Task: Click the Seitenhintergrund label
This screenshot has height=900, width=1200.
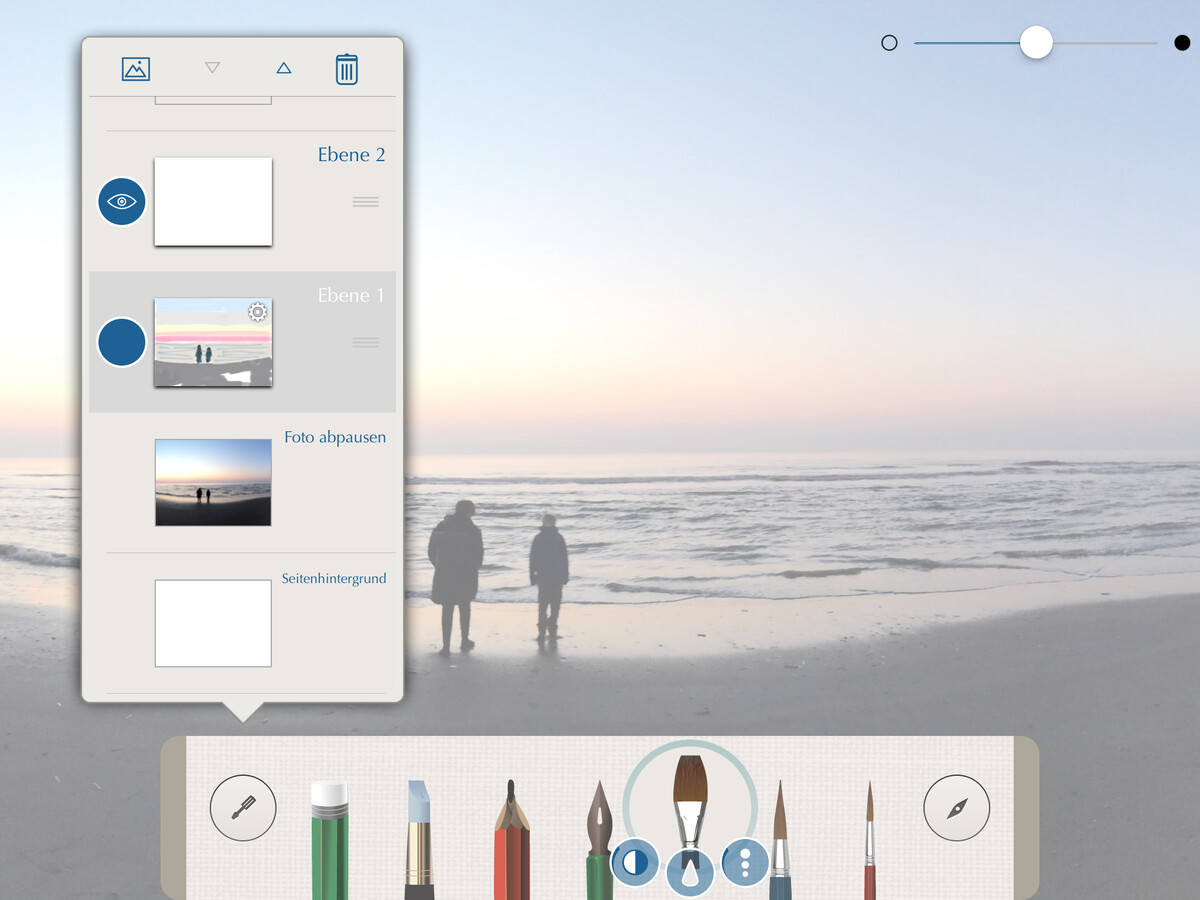Action: pos(334,579)
